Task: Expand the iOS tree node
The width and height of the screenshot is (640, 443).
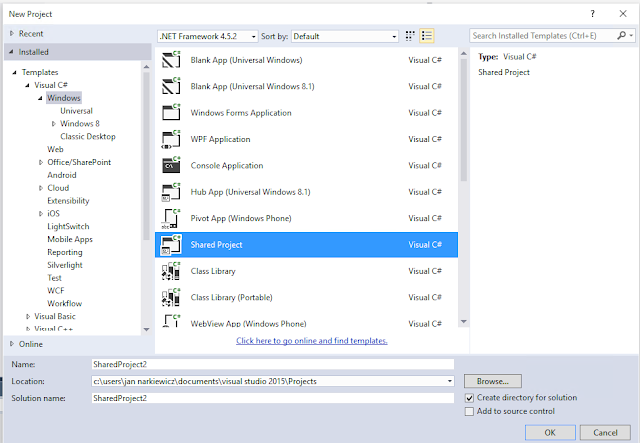Action: (x=40, y=214)
